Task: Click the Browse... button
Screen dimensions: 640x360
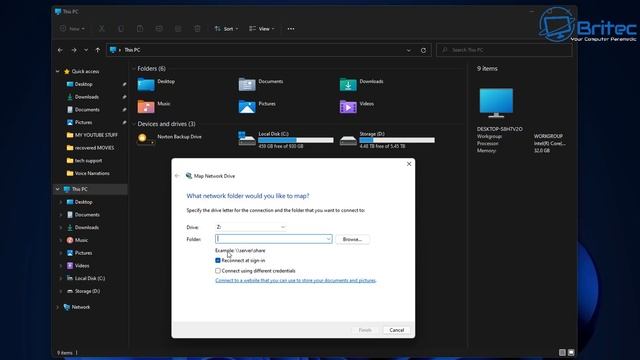Action: coord(352,239)
